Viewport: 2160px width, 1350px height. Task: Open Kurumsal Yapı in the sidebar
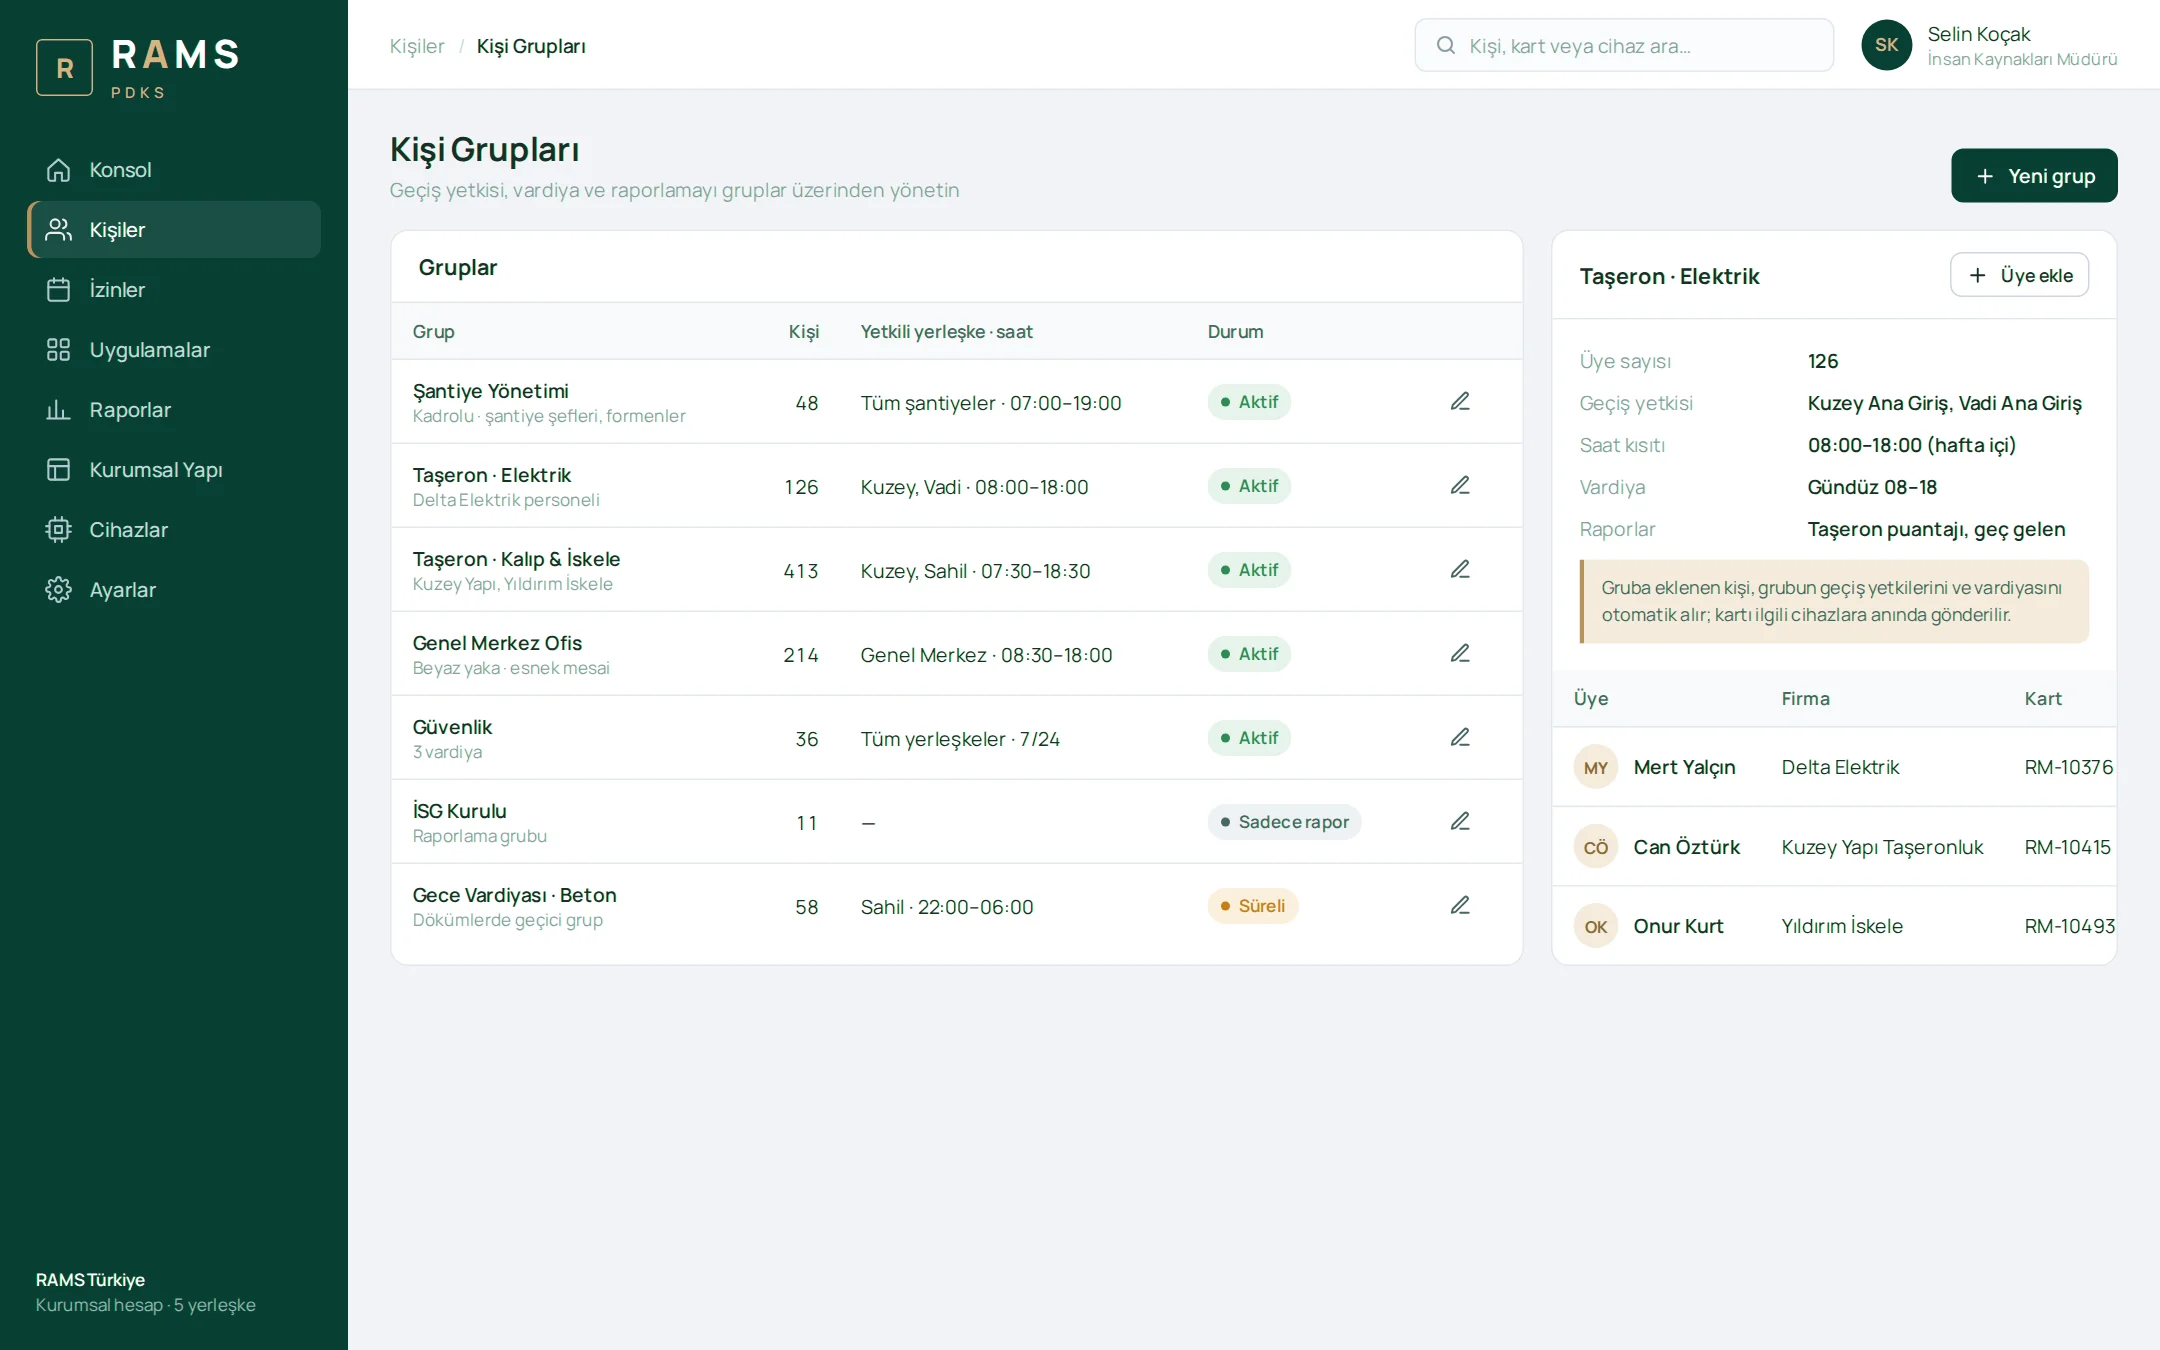point(174,470)
